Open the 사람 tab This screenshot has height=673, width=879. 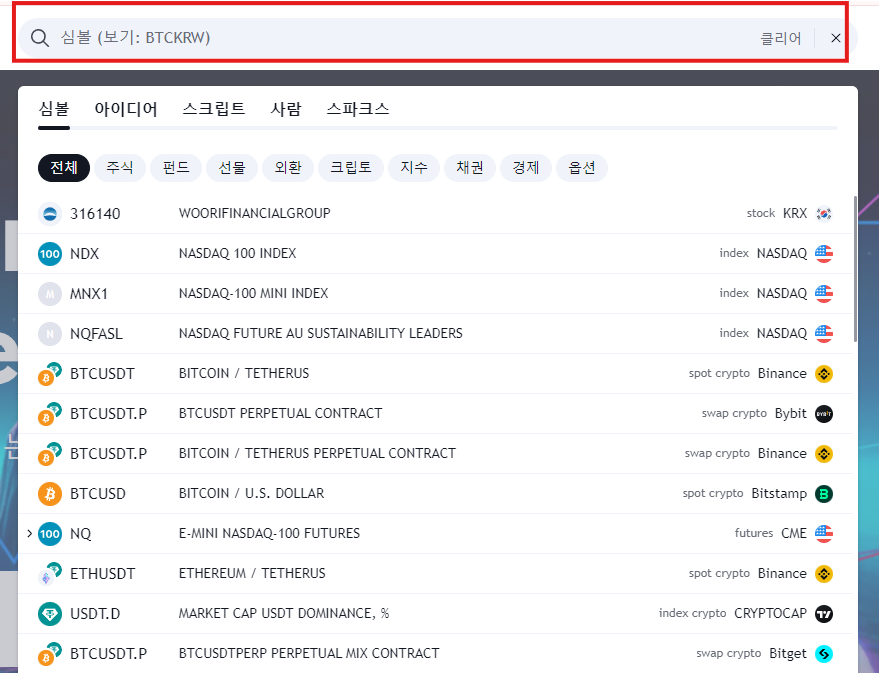286,109
